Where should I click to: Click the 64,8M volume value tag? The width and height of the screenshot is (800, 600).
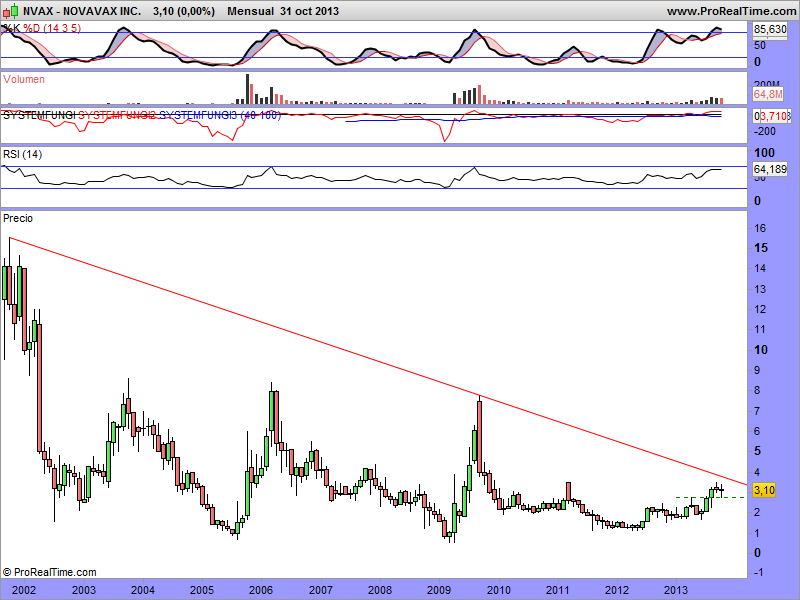tap(766, 94)
